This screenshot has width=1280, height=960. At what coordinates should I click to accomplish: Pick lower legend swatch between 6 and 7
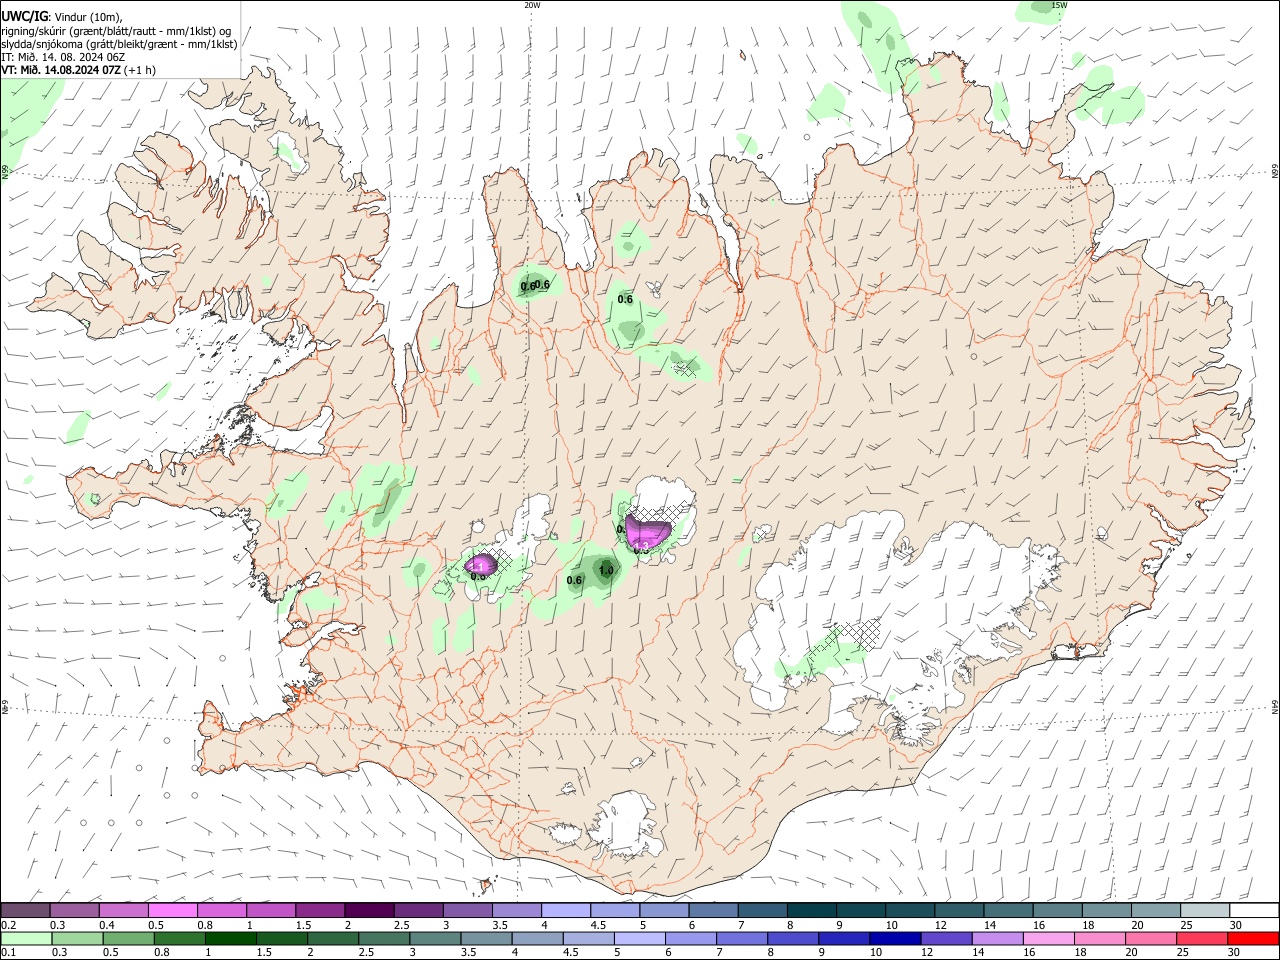(691, 938)
